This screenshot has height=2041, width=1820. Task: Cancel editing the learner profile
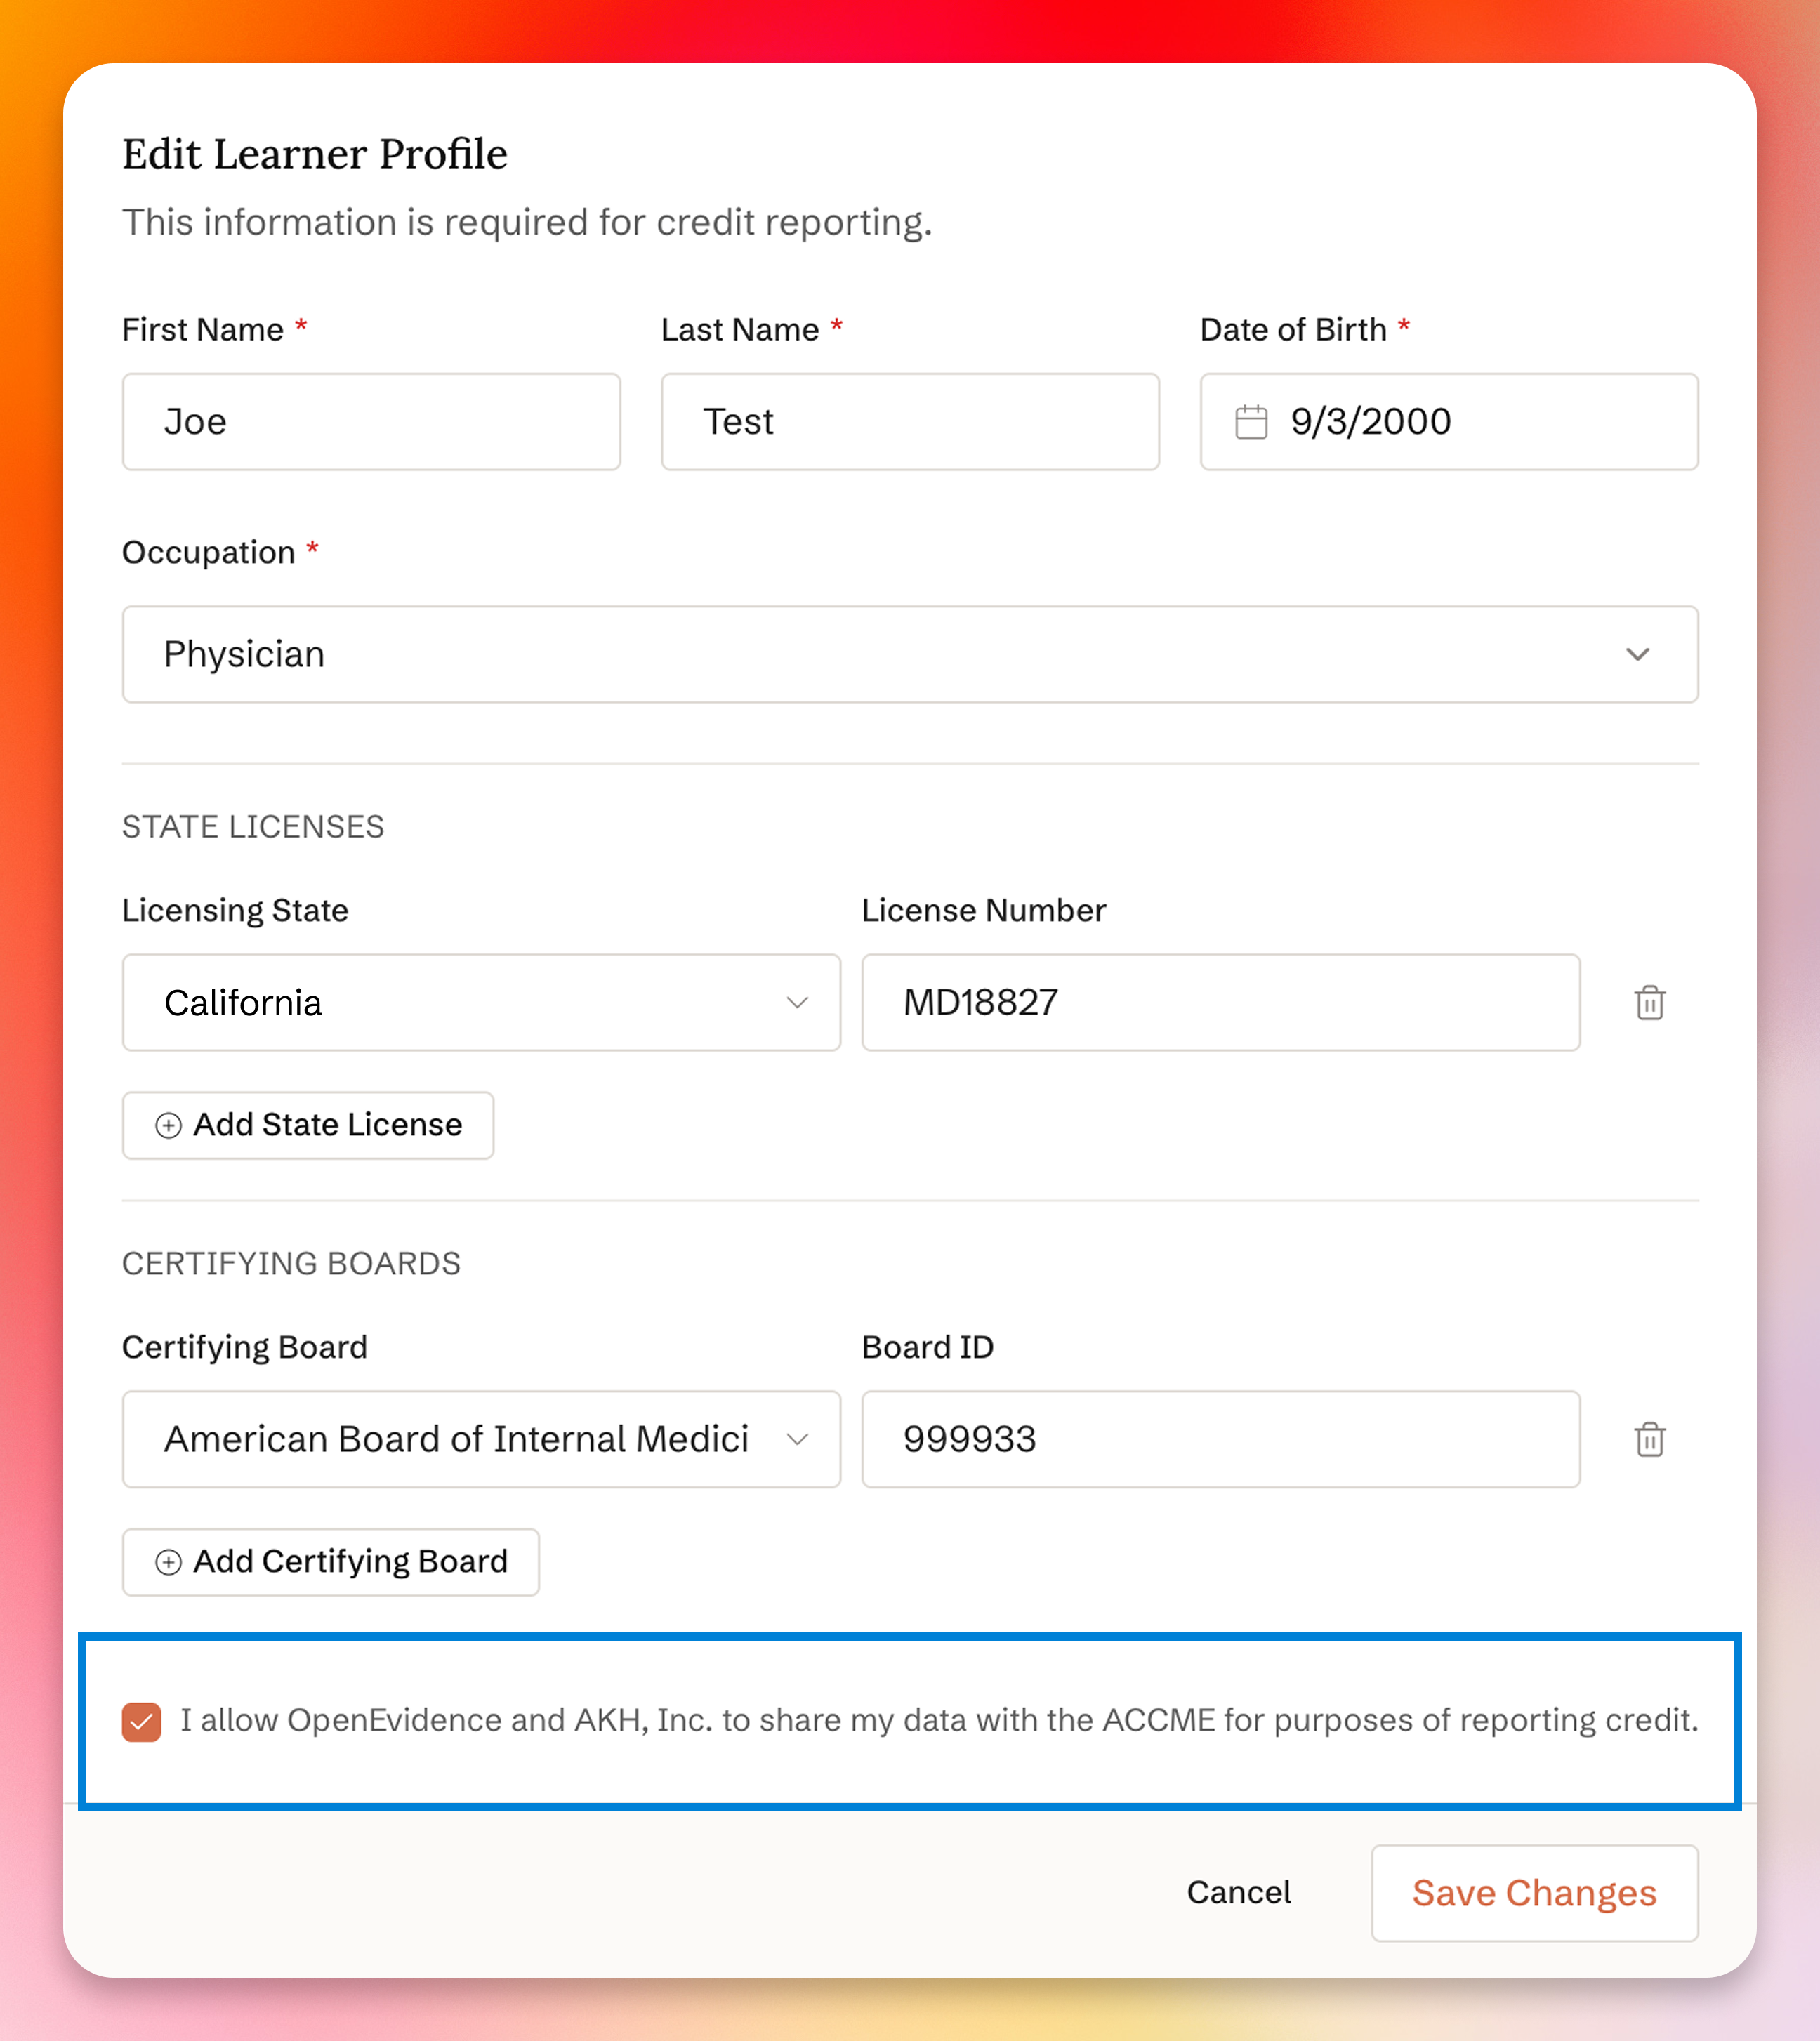1239,1892
